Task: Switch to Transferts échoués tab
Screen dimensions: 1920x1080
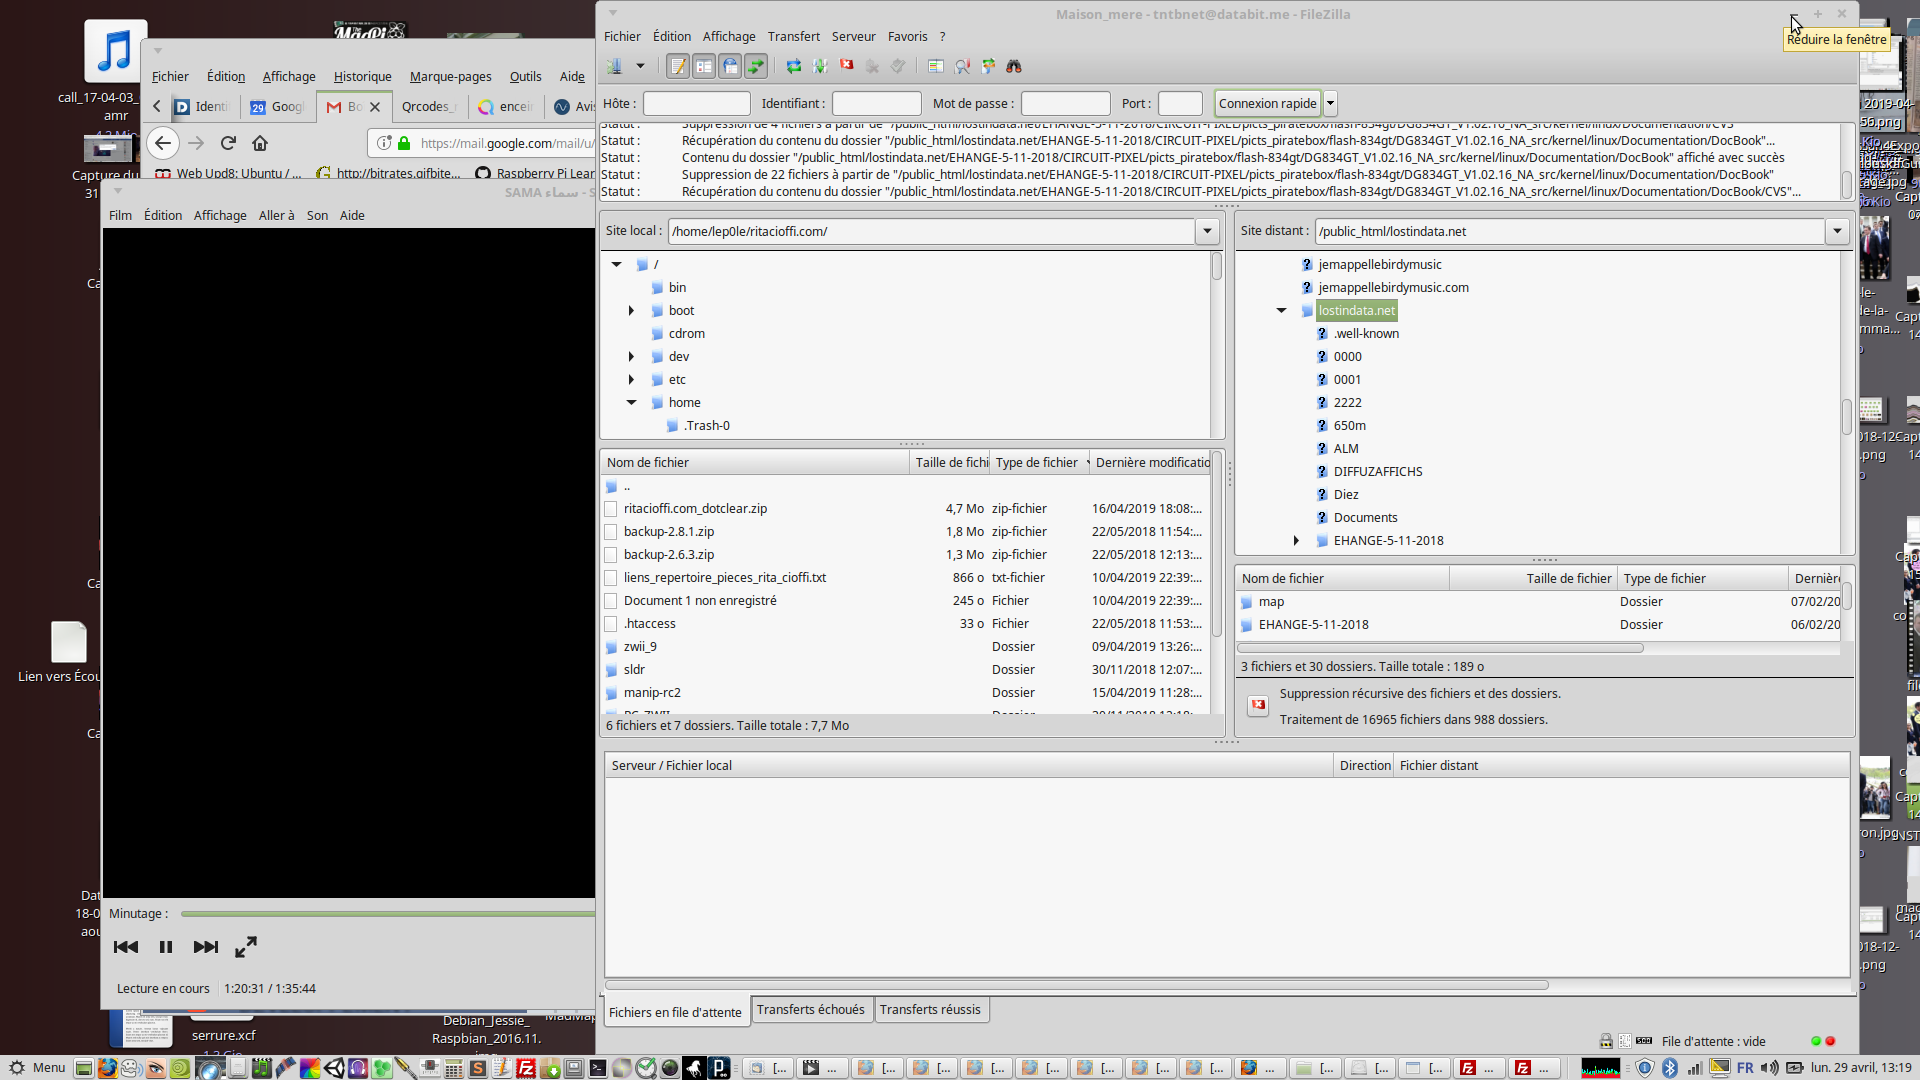Action: [810, 1010]
